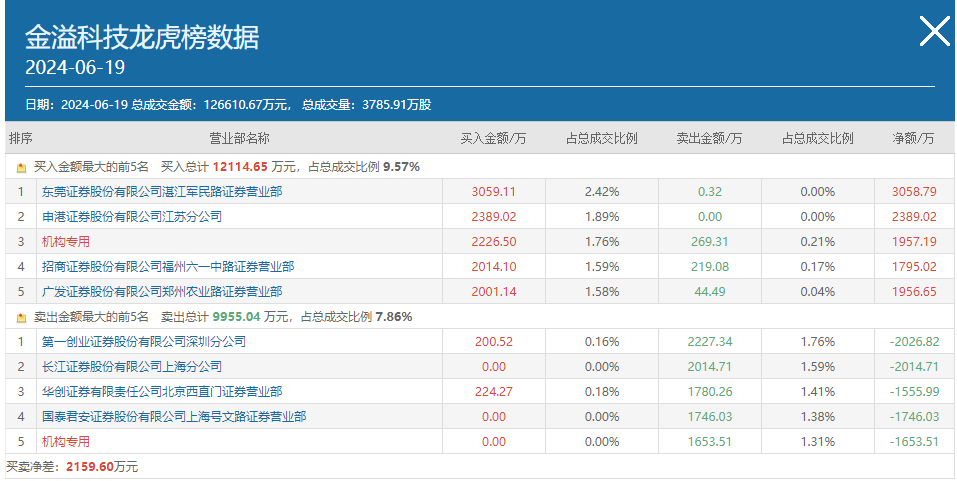Open 长江证券股份有限公司上海分公司 link
957x481 pixels.
131,367
